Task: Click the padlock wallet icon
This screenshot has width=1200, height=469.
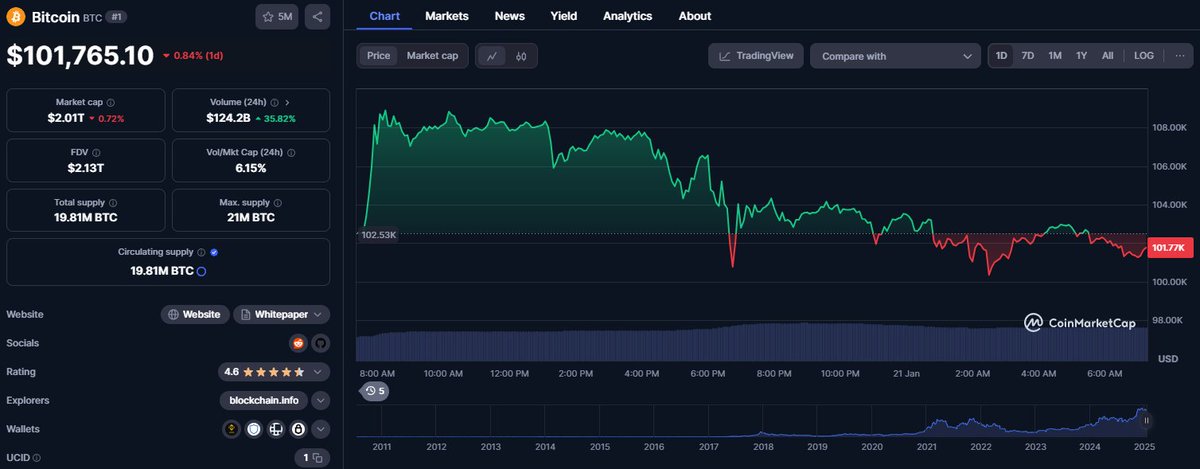Action: [298, 429]
